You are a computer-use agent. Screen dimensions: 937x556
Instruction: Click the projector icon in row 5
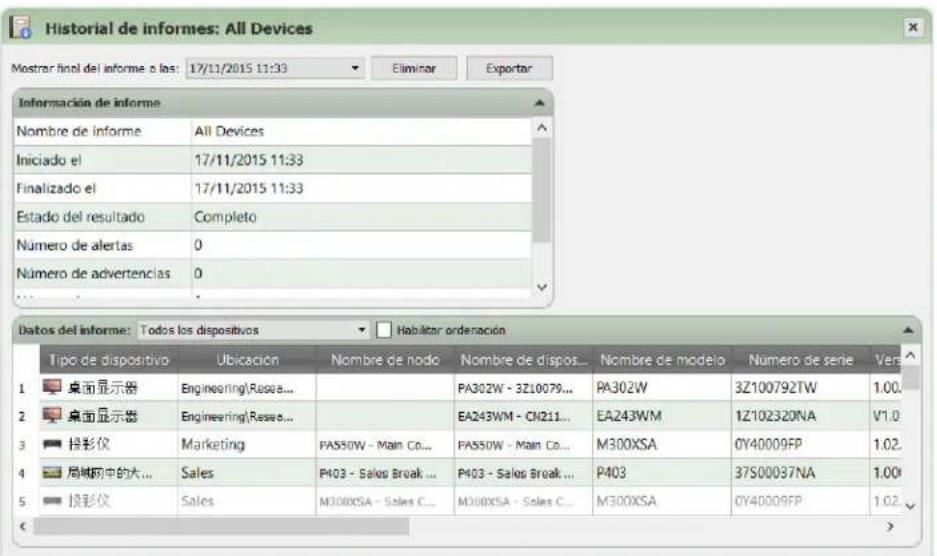(52, 501)
